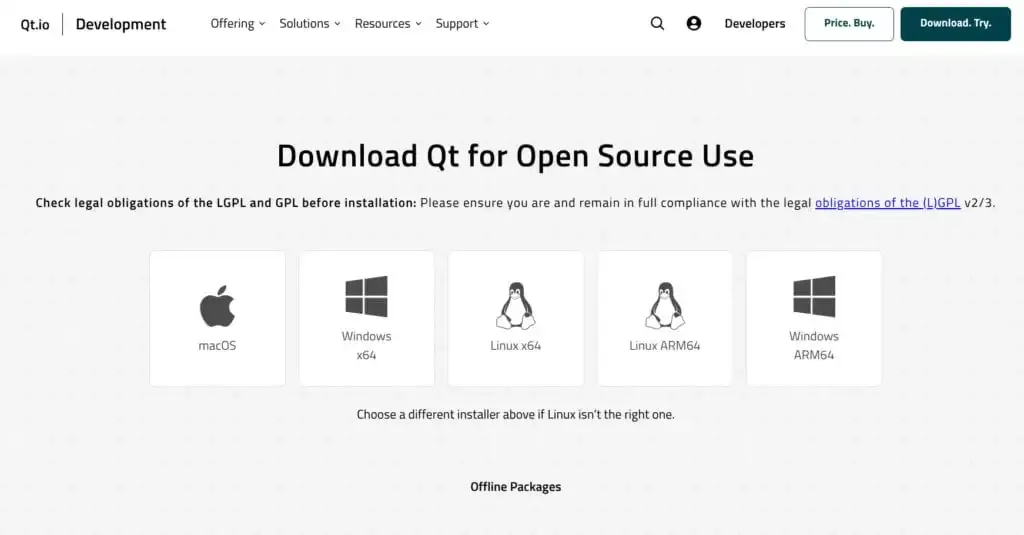Viewport: 1024px width, 535px height.
Task: Select the Linux ARM64 label text
Action: click(665, 346)
